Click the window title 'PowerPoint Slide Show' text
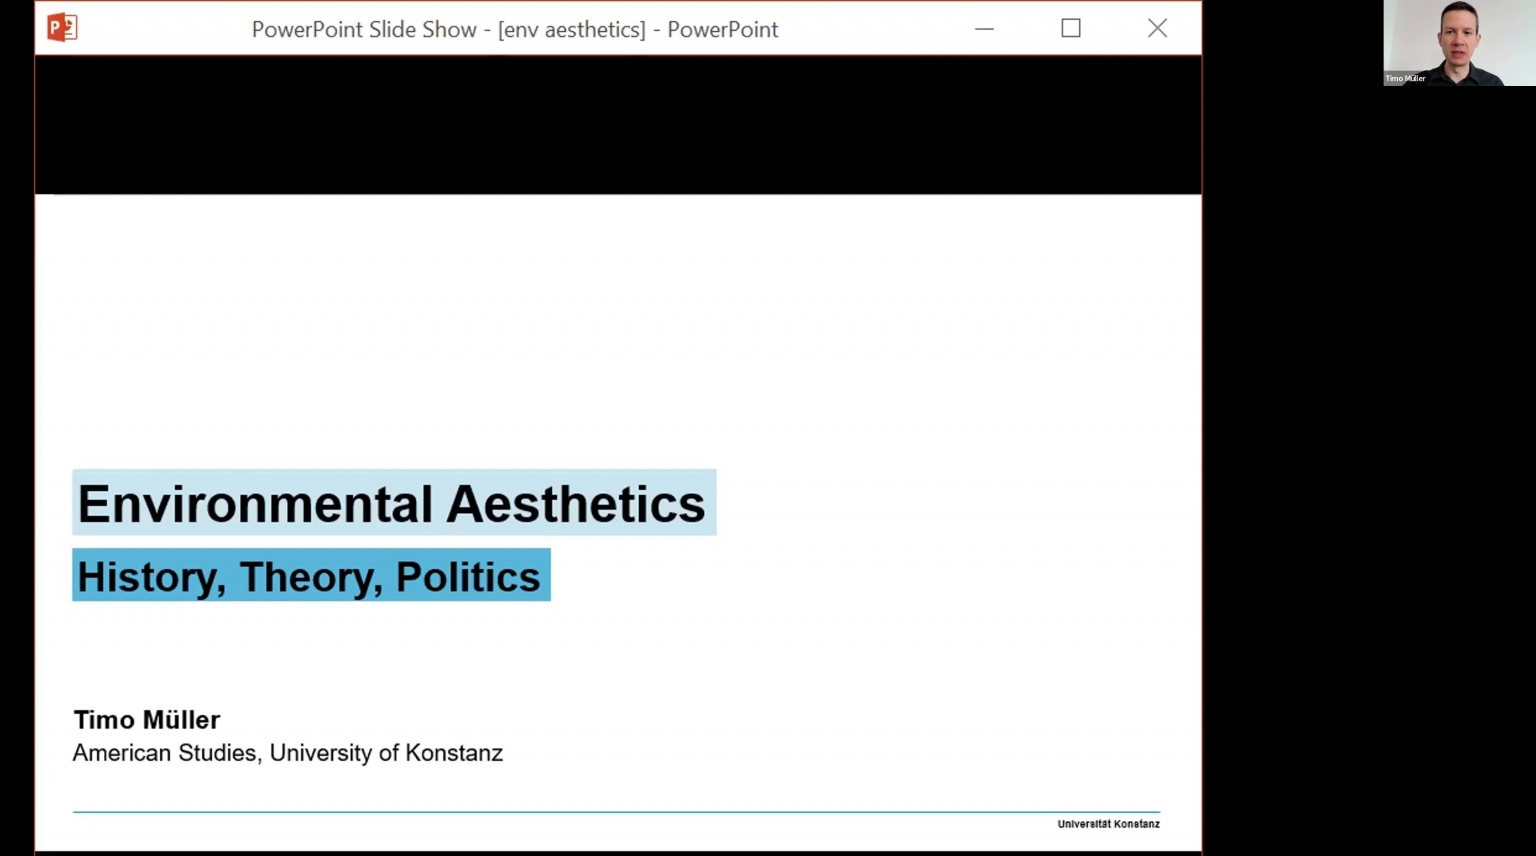The image size is (1536, 856). pos(364,30)
